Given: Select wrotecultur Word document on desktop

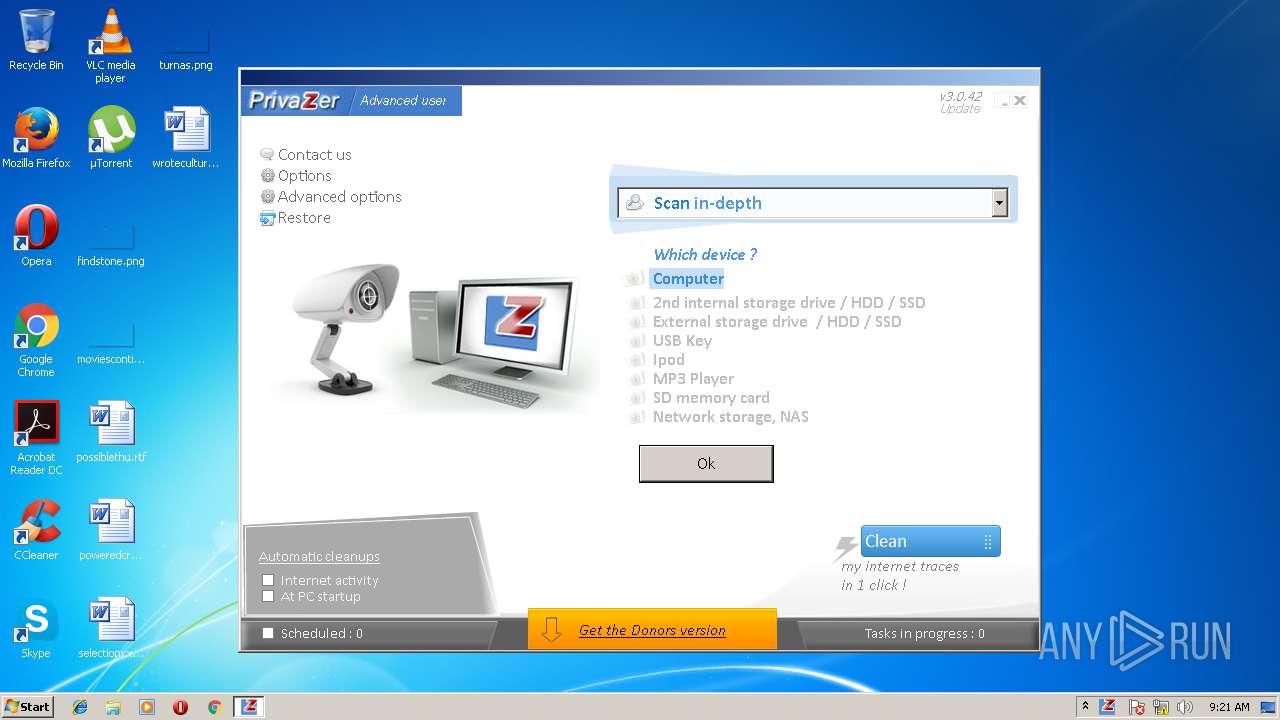Looking at the screenshot, I should pyautogui.click(x=186, y=138).
